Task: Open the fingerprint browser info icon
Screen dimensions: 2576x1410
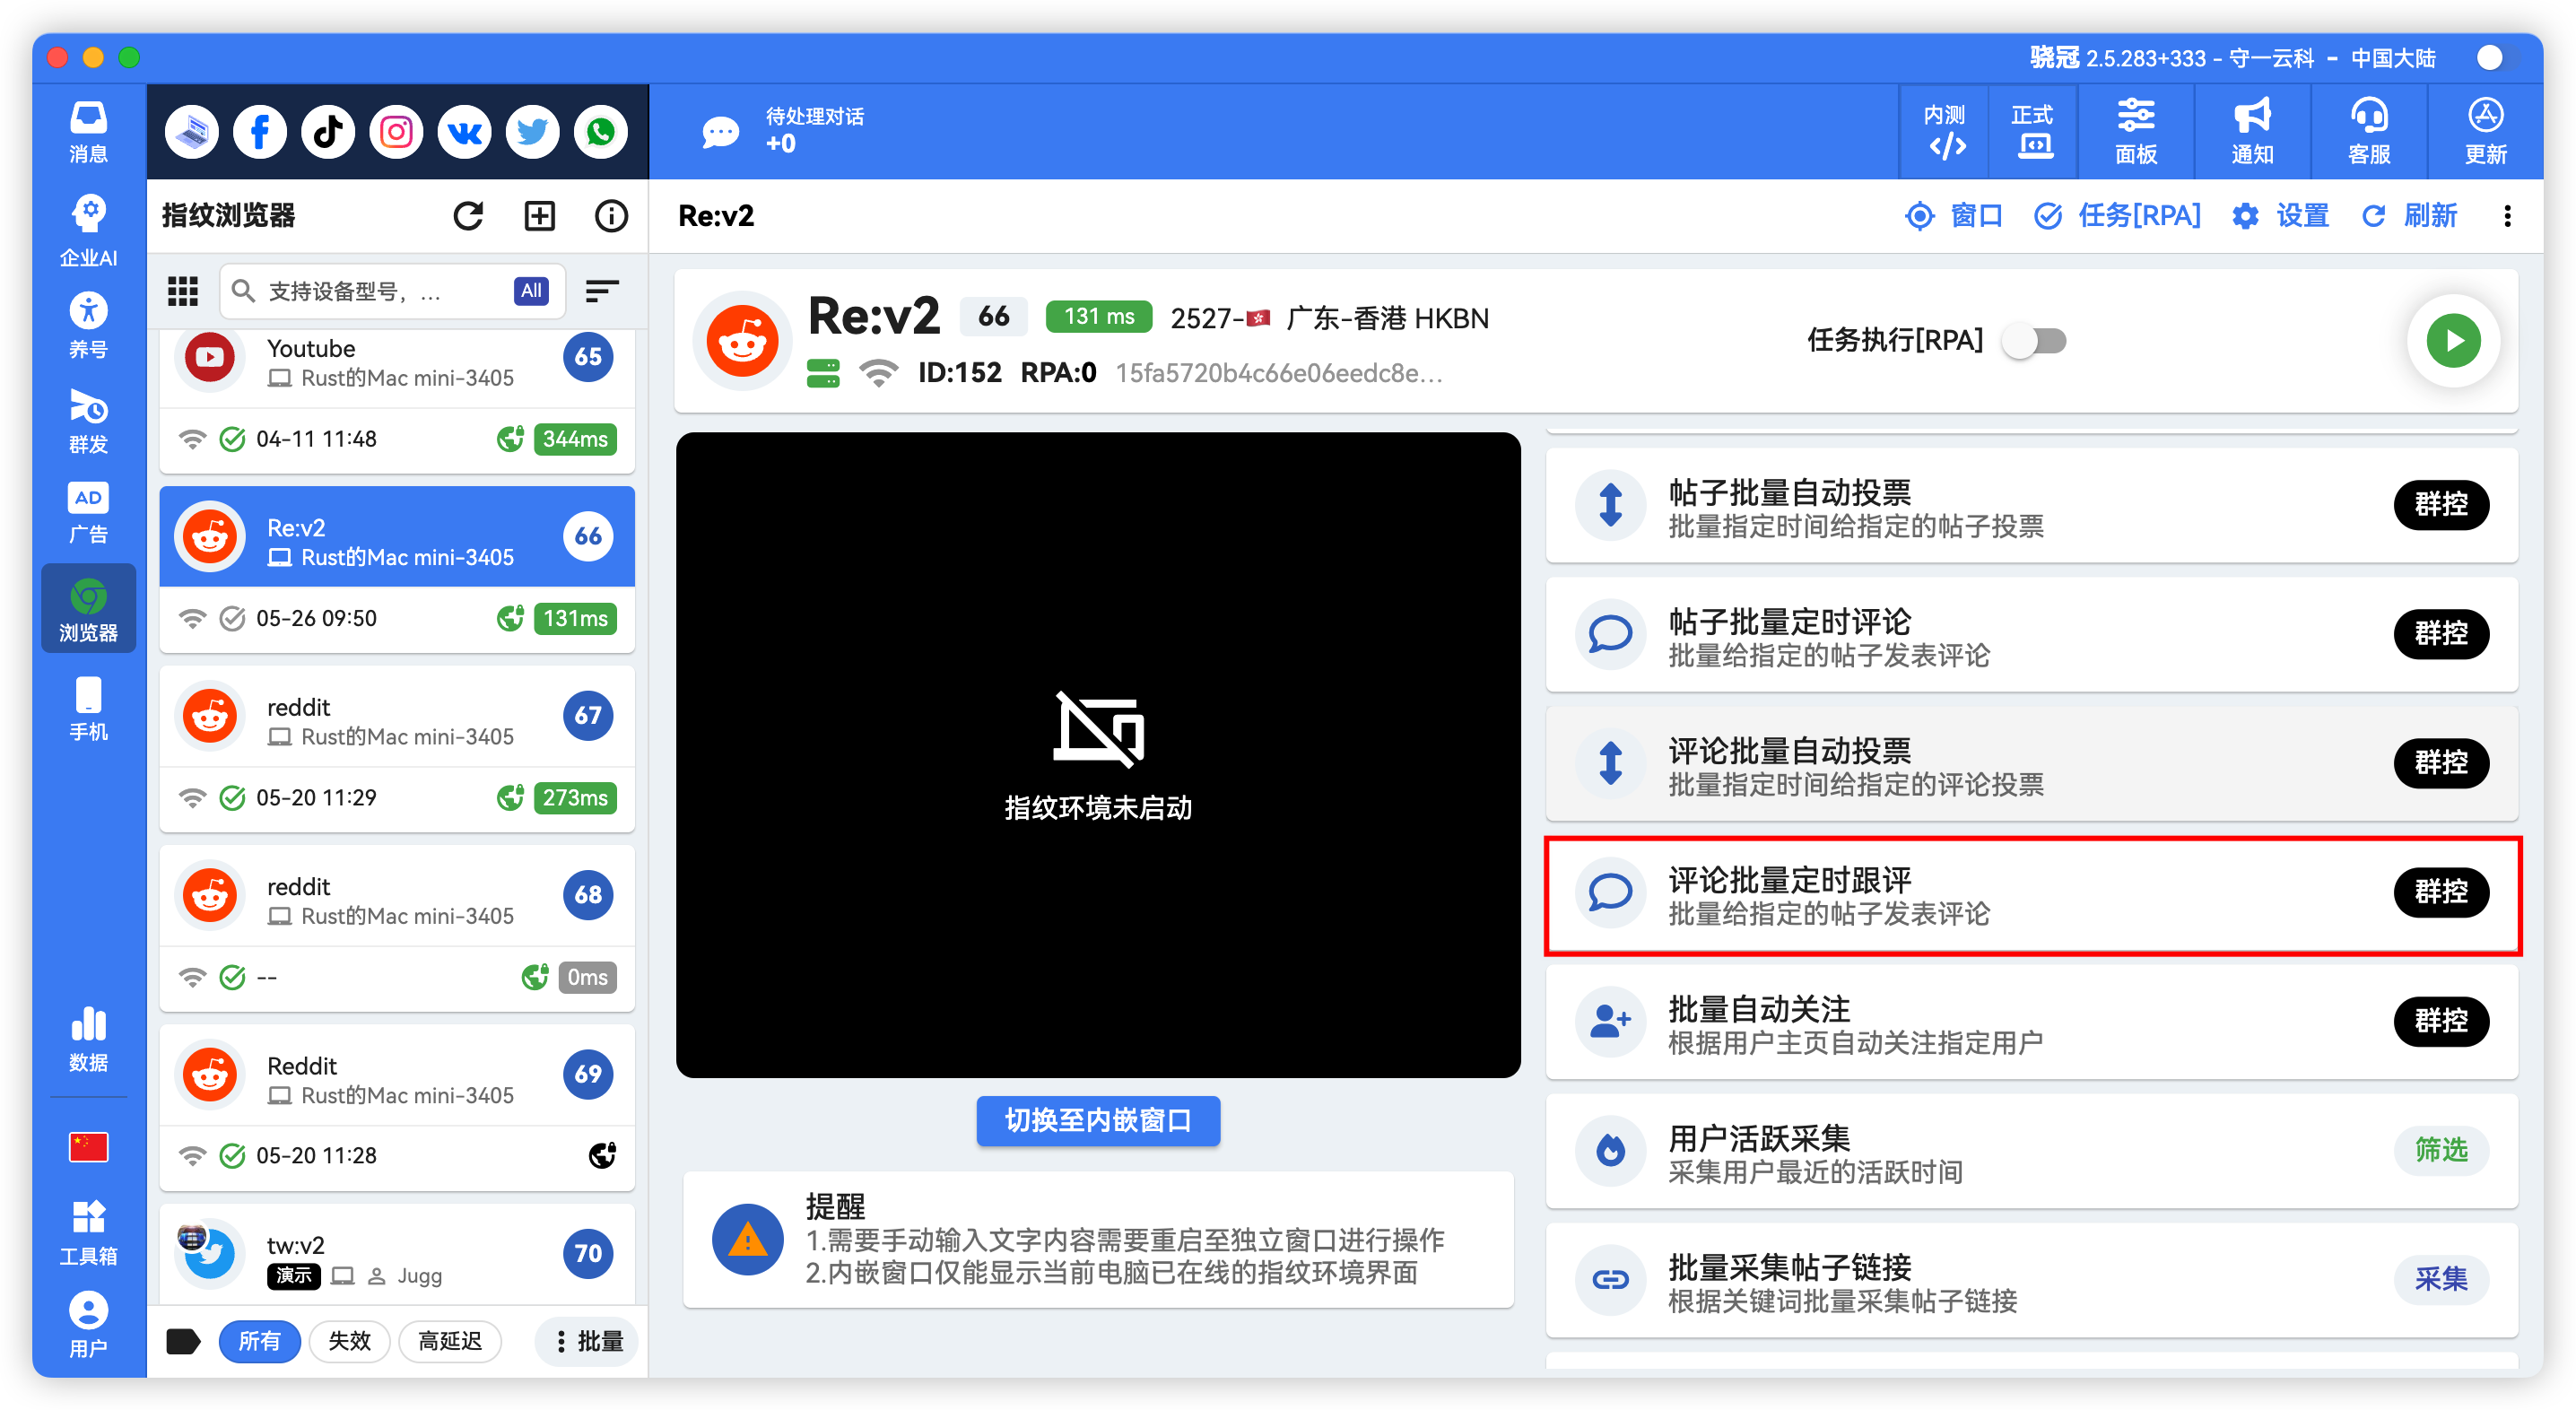Action: [611, 215]
